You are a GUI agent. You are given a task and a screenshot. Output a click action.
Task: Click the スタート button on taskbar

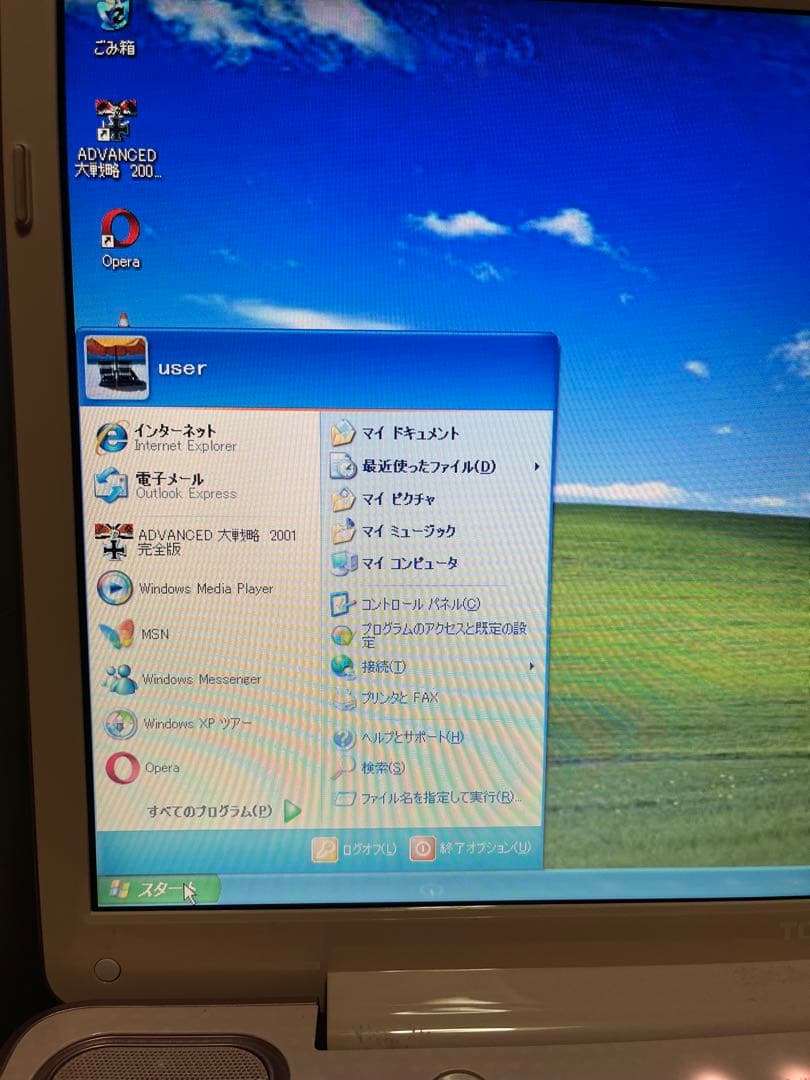pyautogui.click(x=158, y=890)
